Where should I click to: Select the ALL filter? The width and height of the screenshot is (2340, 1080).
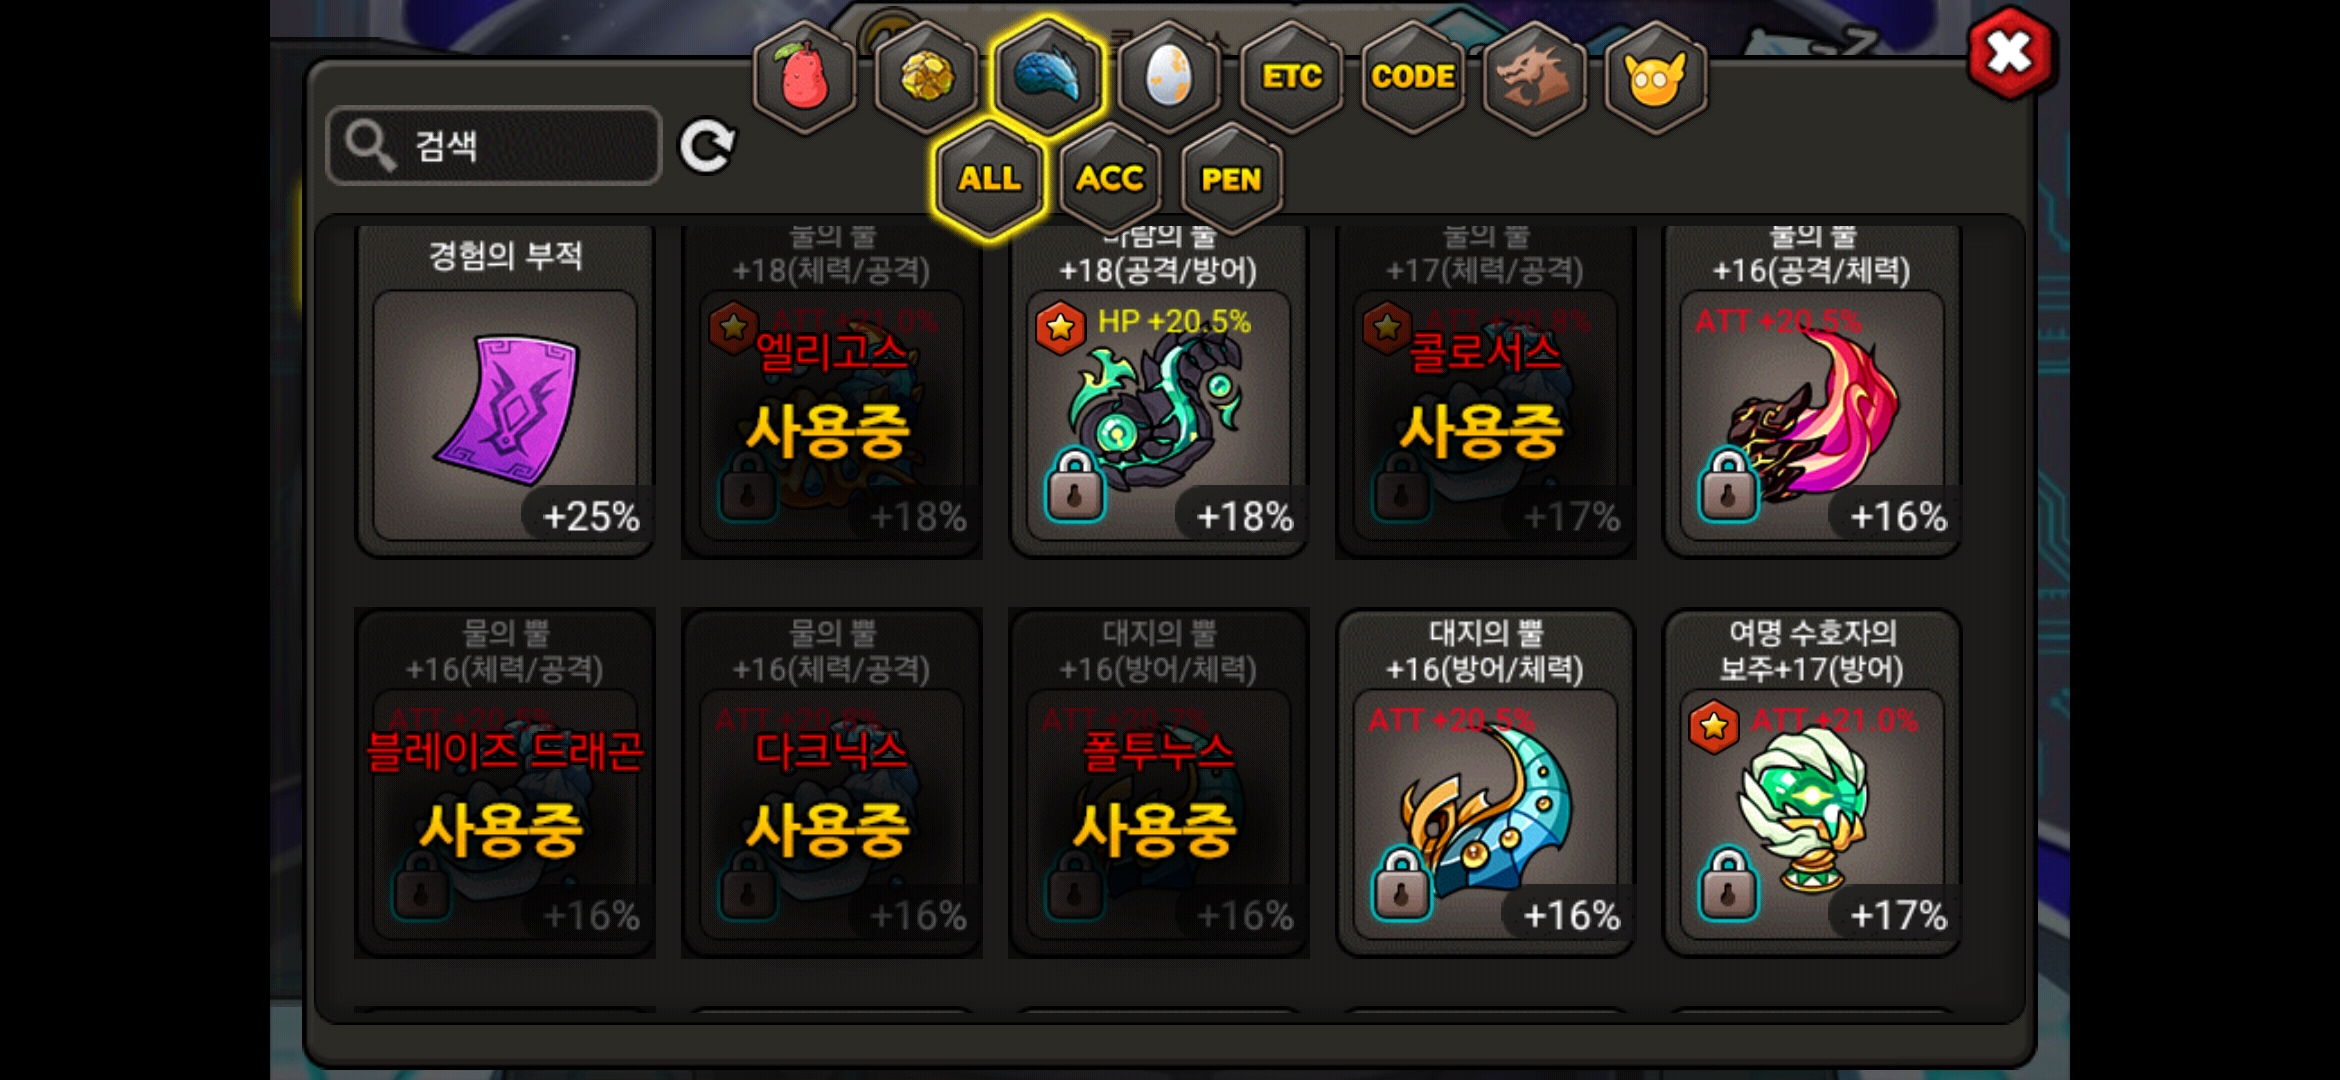tap(989, 180)
